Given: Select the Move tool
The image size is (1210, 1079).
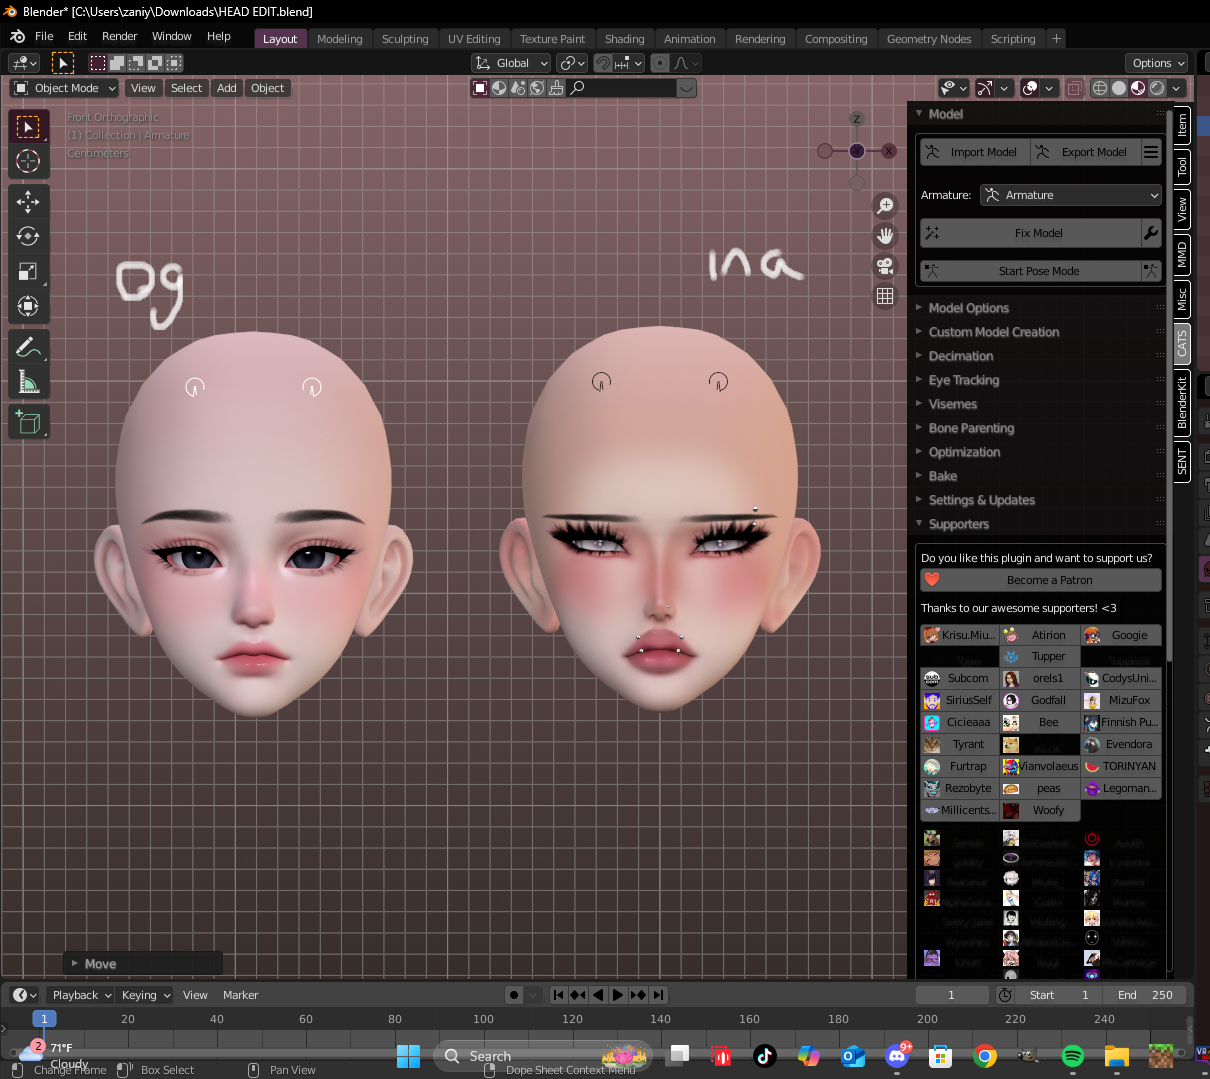Looking at the screenshot, I should point(28,202).
